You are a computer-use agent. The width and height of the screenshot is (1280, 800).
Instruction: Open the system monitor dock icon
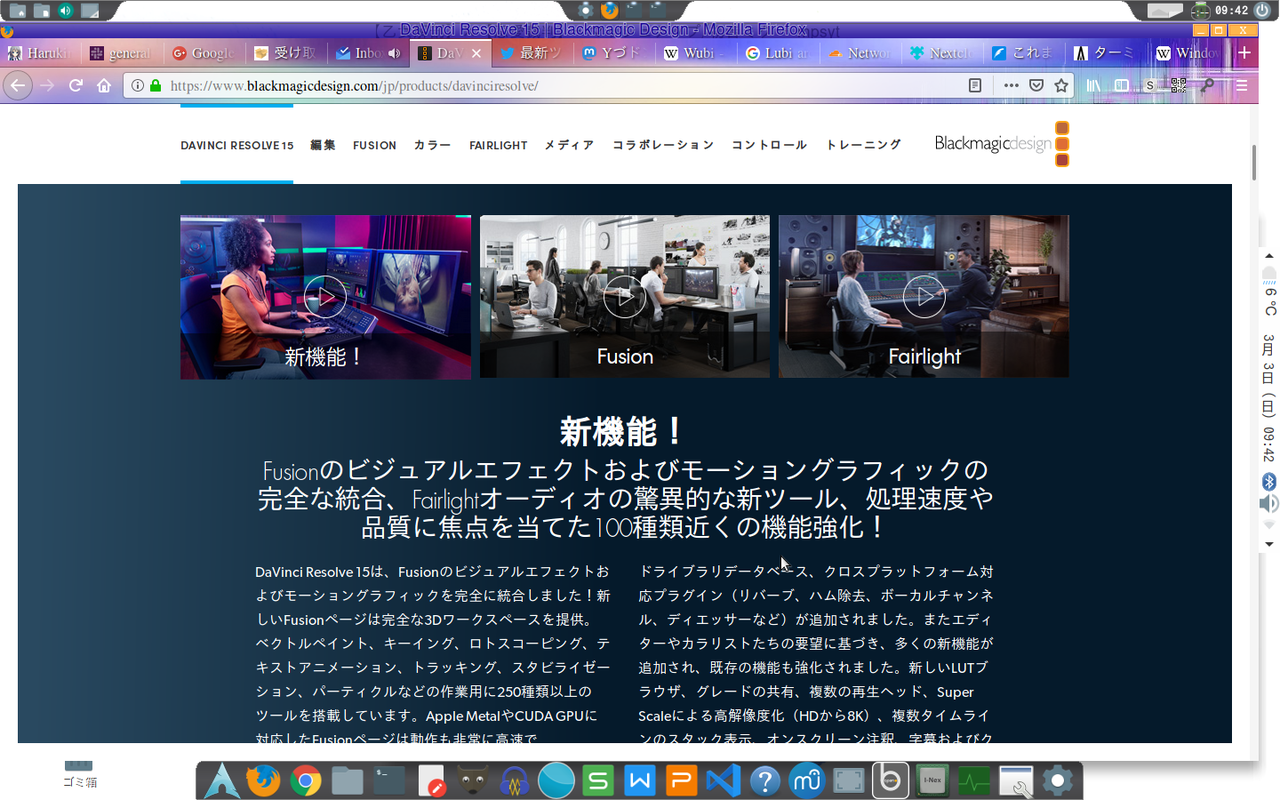point(974,780)
